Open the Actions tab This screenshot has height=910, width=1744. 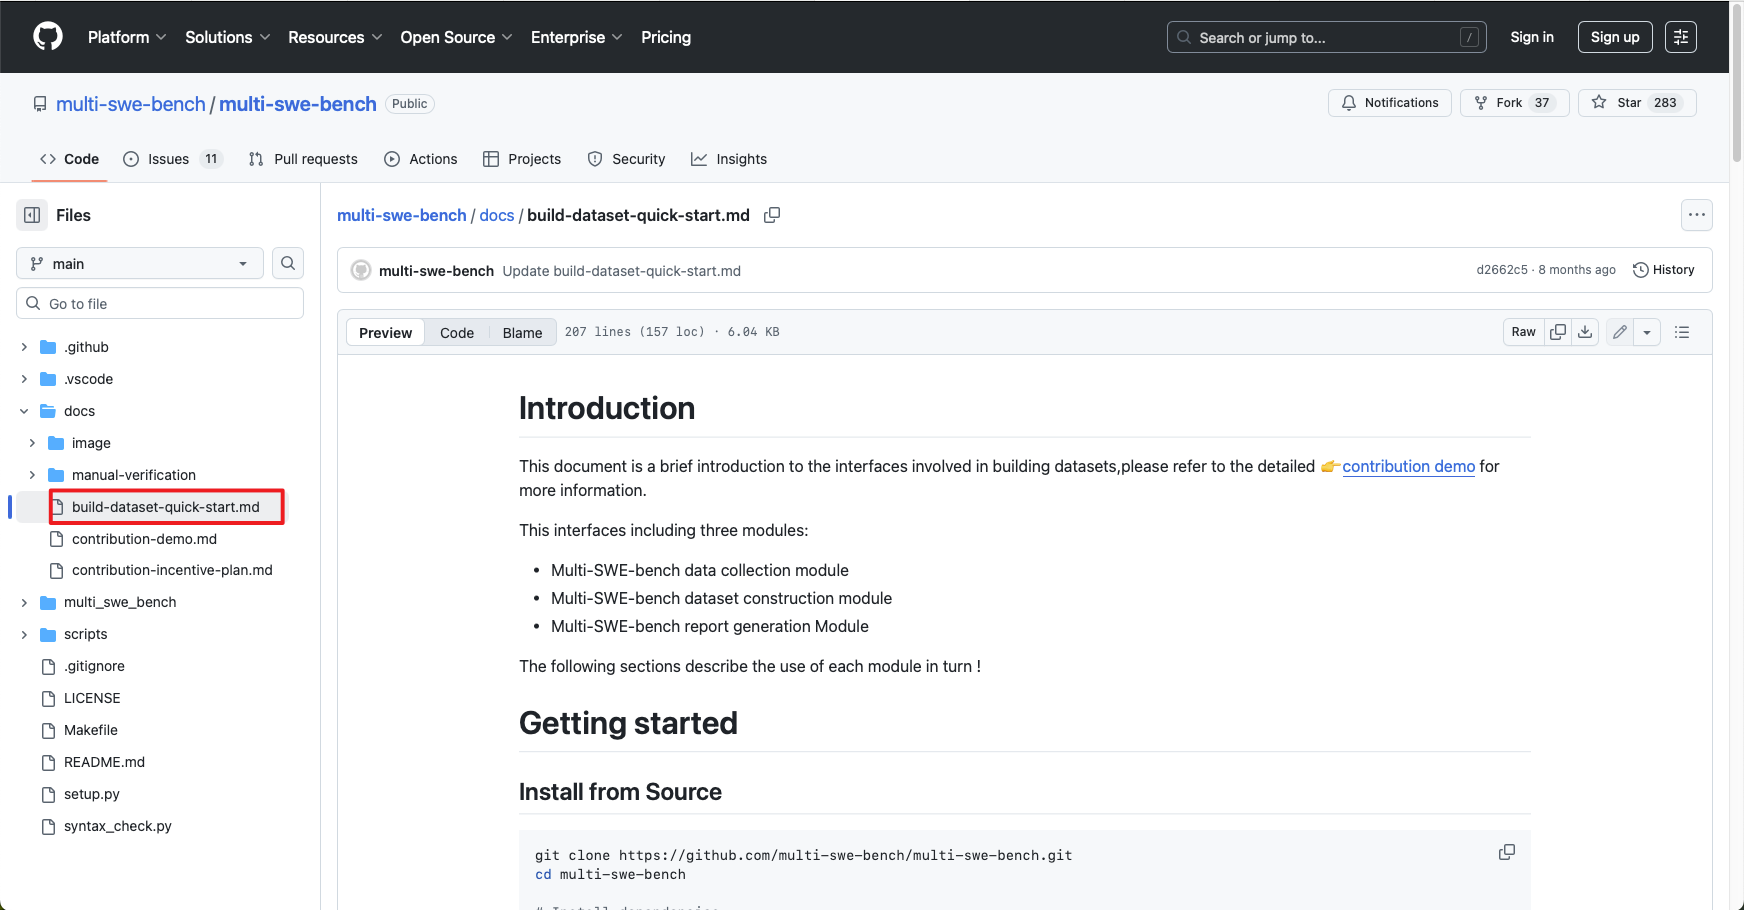pyautogui.click(x=421, y=159)
